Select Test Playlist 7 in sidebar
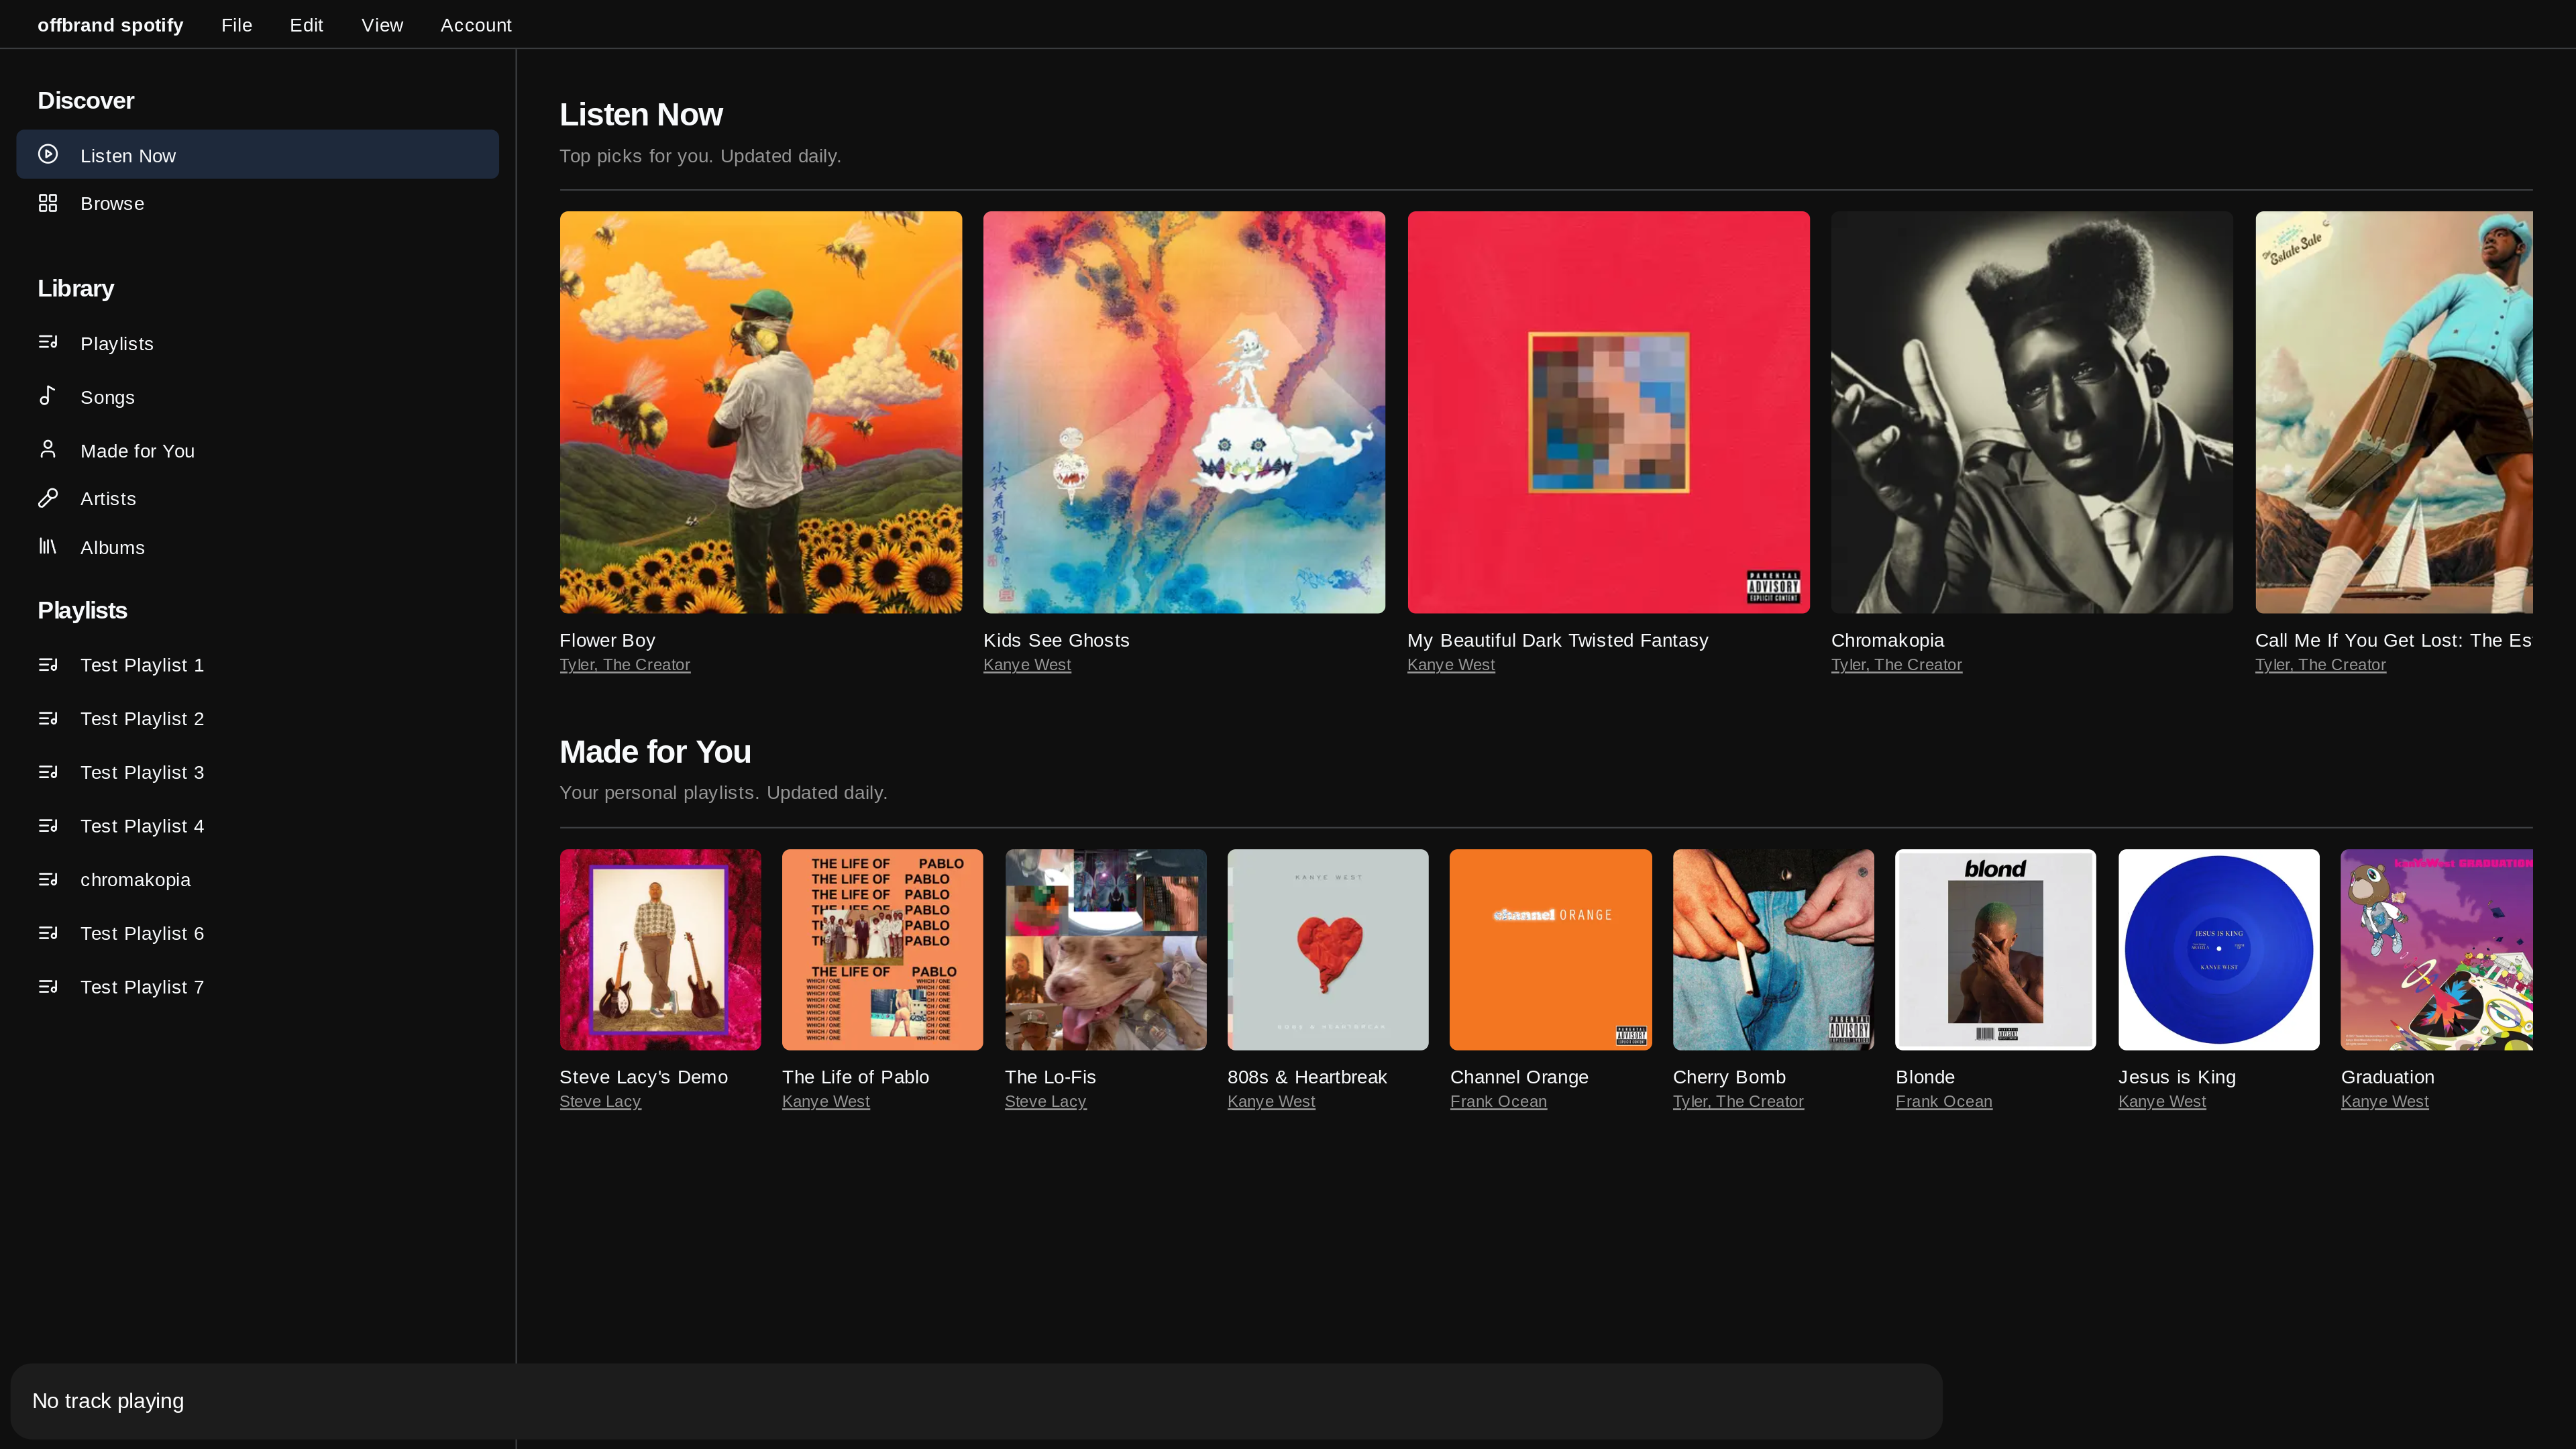This screenshot has height=1449, width=2576. 142,987
